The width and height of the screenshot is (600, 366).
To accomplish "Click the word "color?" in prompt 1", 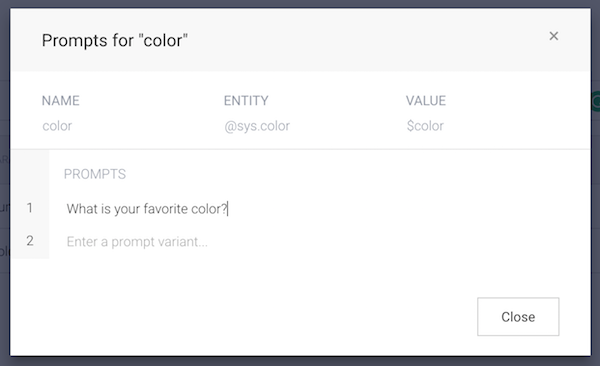I will [x=209, y=209].
